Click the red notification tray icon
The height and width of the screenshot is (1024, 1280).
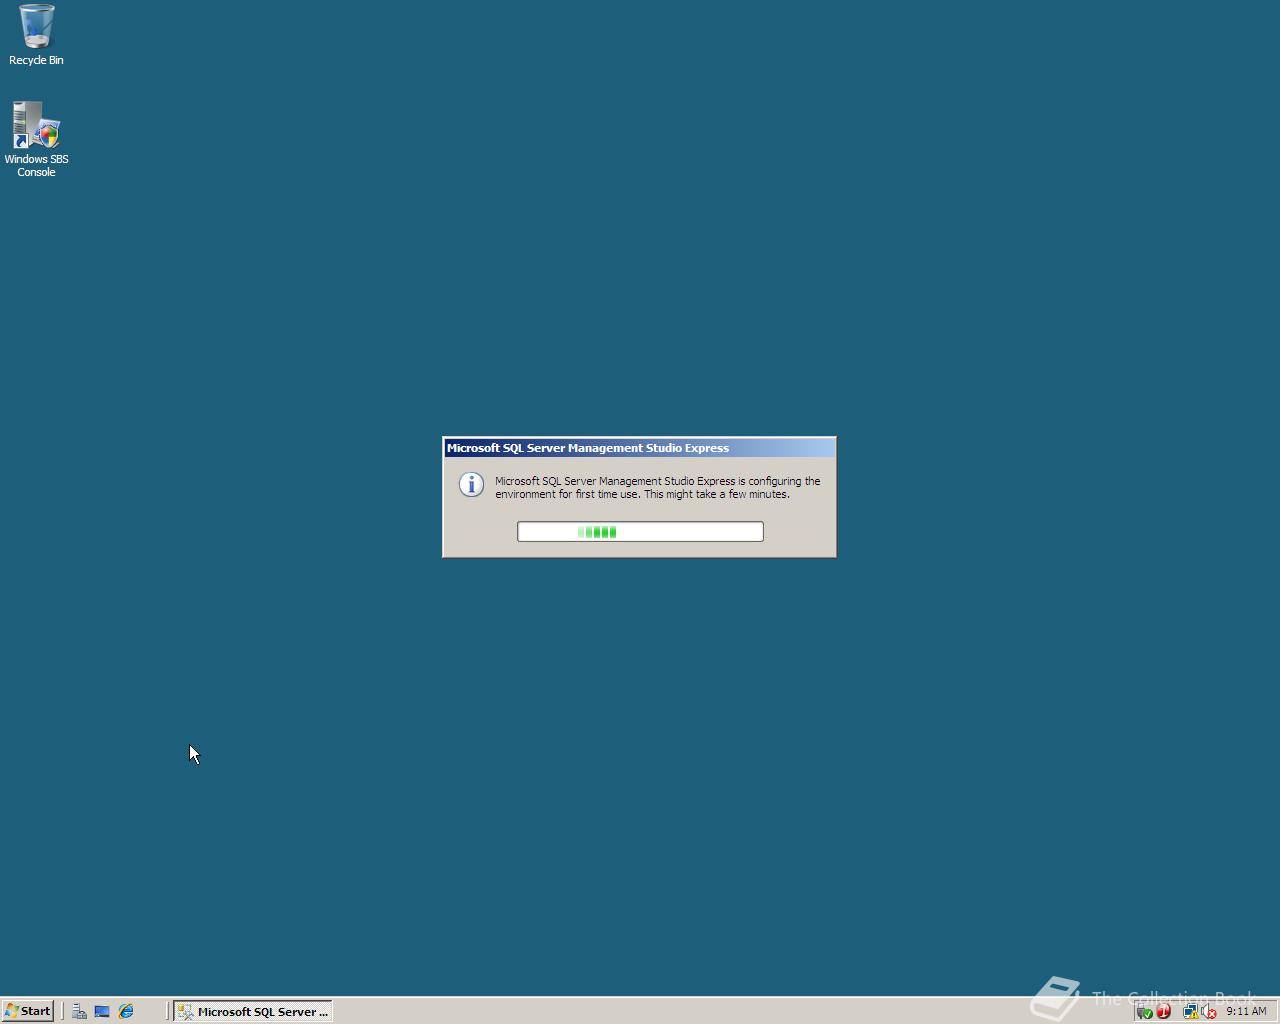[x=1164, y=1012]
